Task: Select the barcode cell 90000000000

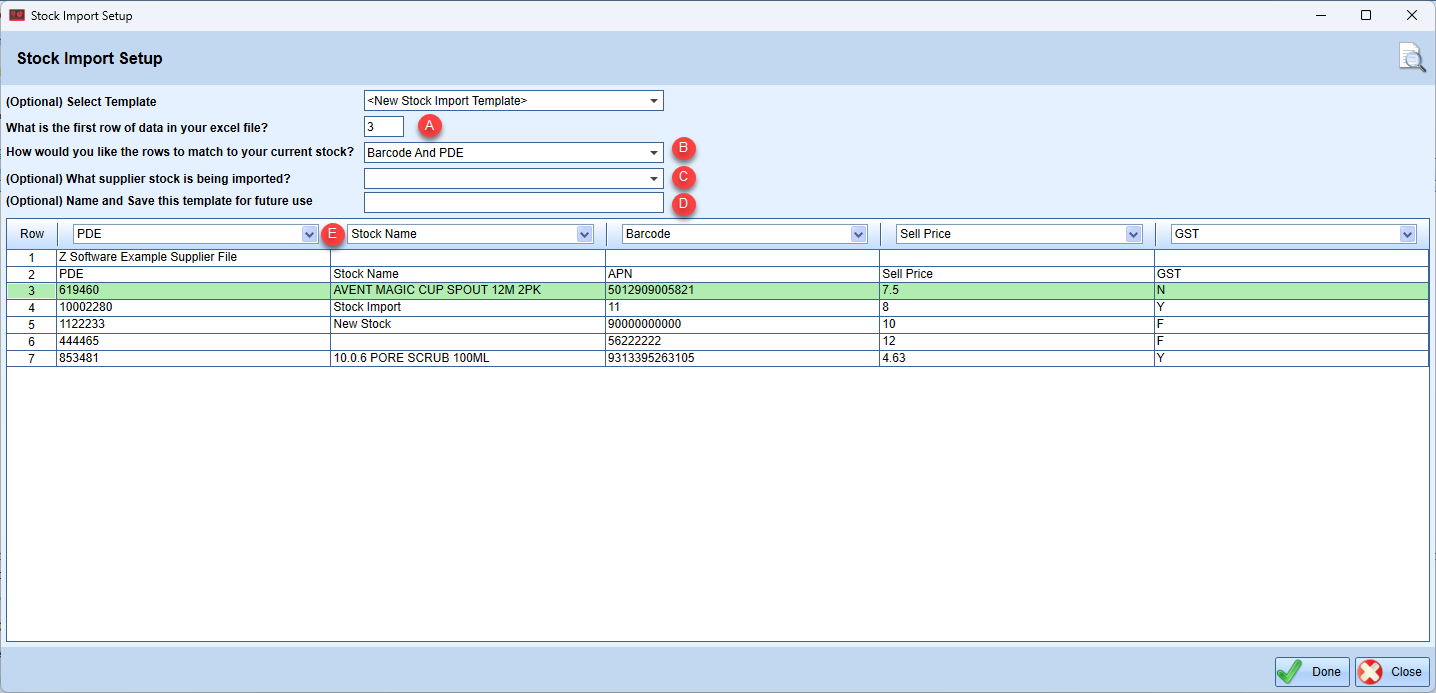Action: click(742, 324)
